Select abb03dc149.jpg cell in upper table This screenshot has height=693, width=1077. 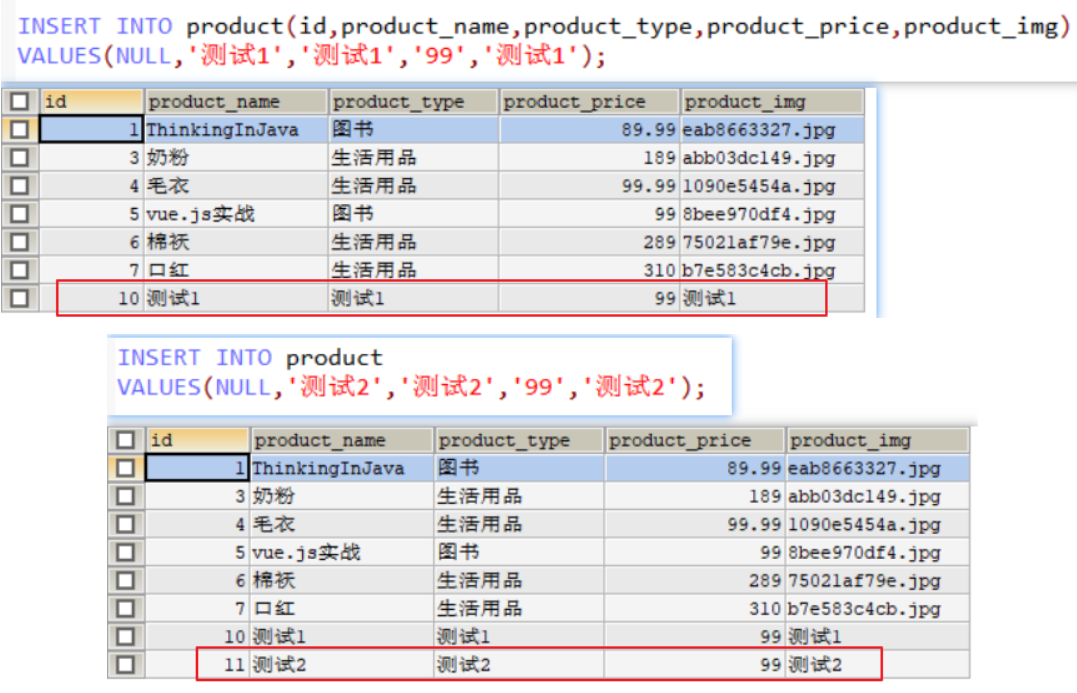pos(772,158)
